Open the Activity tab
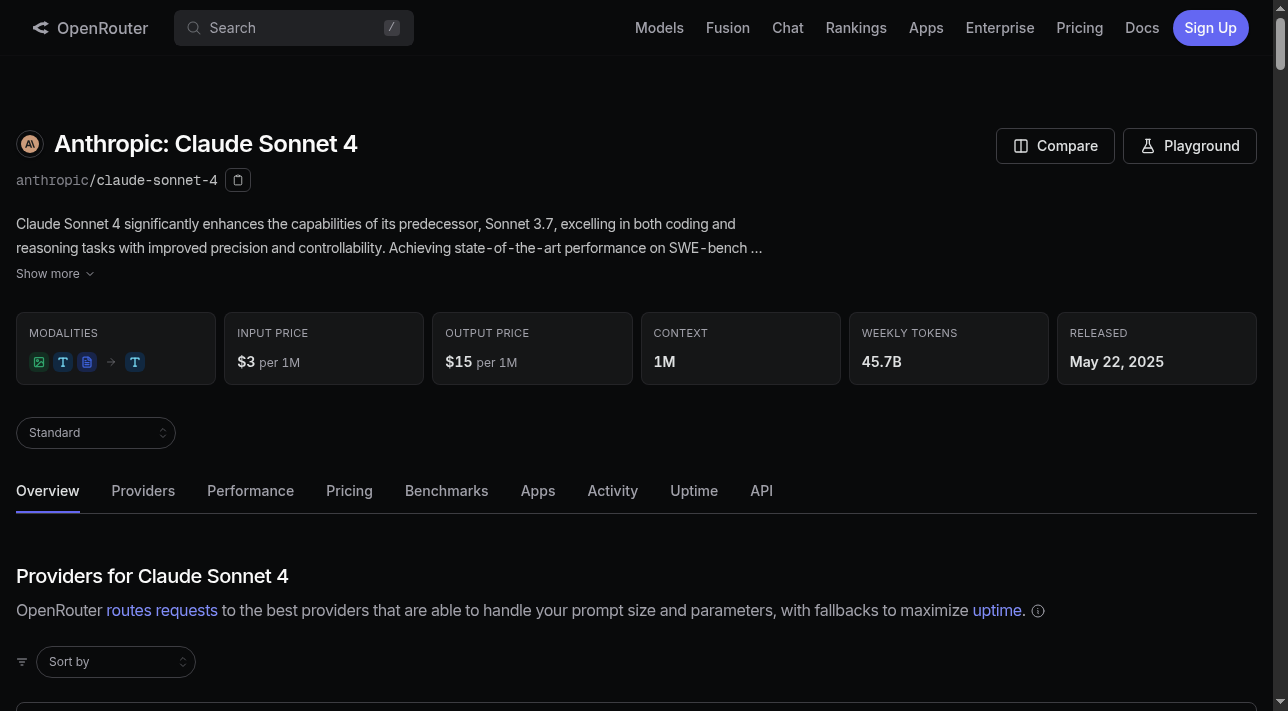Viewport: 1288px width, 711px height. pyautogui.click(x=613, y=491)
